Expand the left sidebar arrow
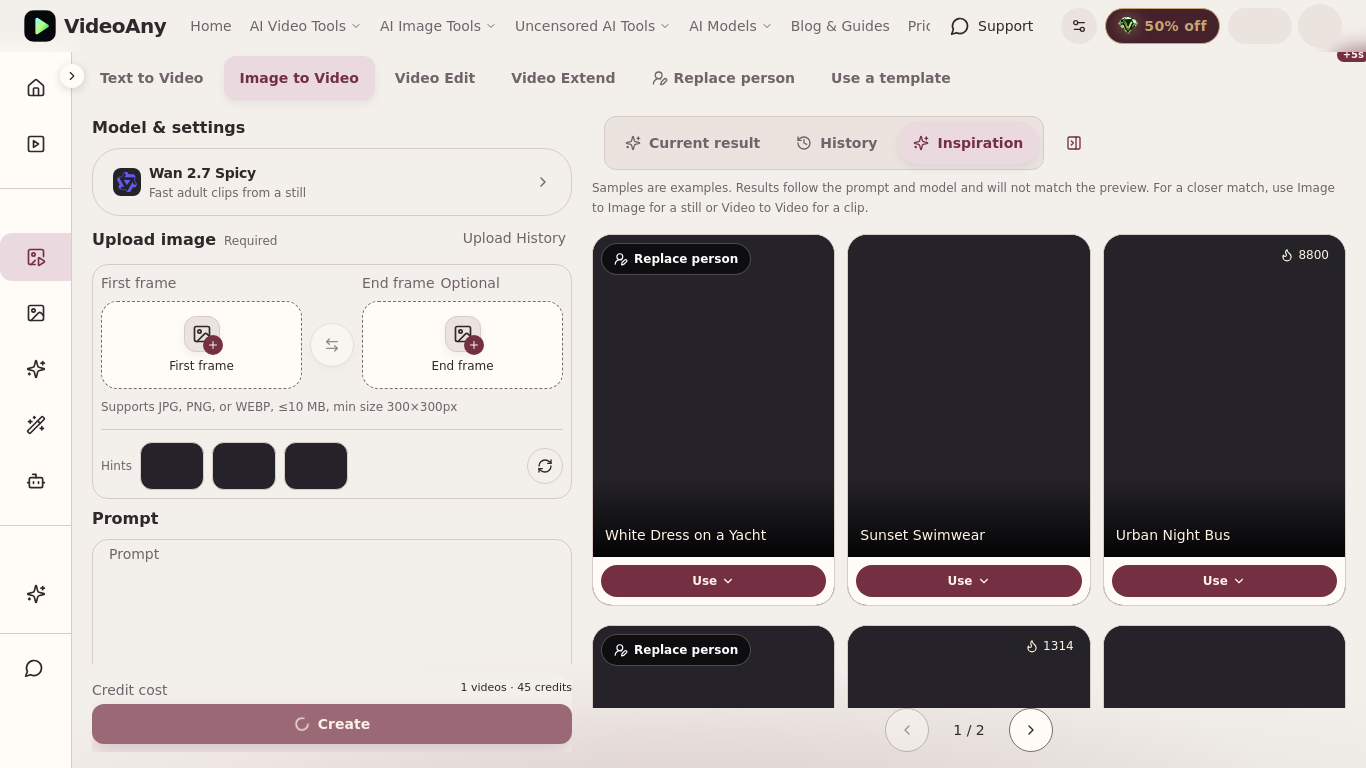The image size is (1366, 768). point(72,76)
